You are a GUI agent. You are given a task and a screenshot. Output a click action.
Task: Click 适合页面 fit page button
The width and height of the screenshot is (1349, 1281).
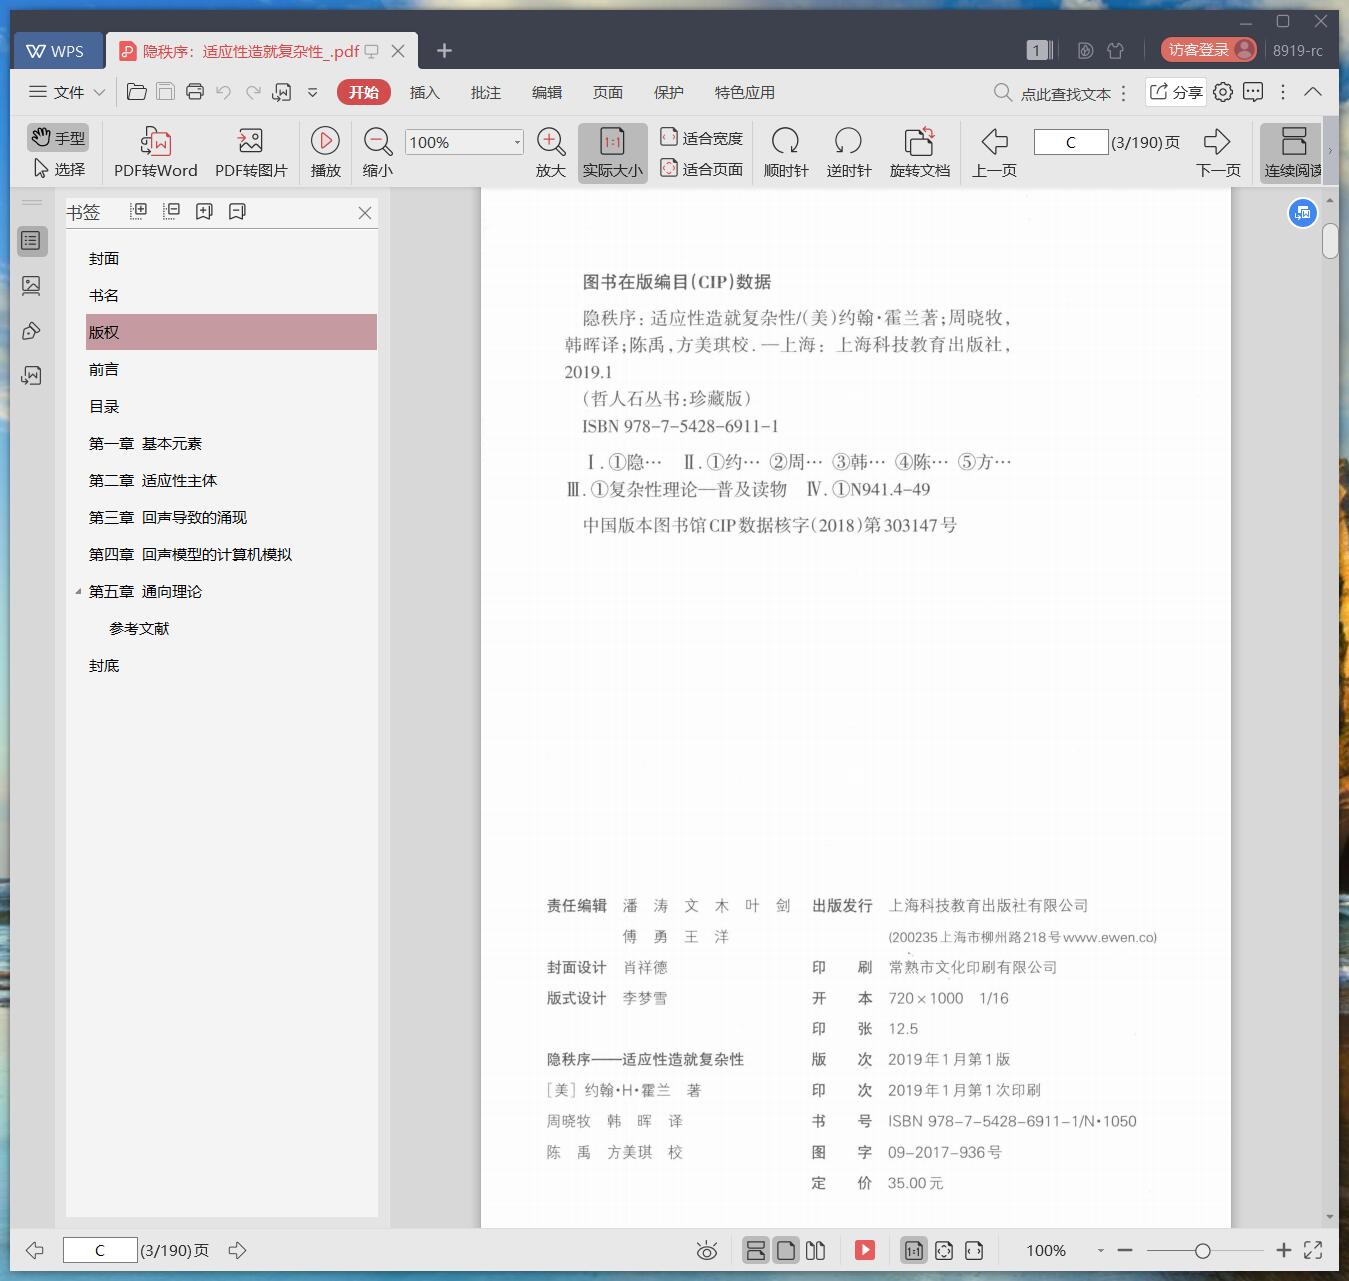tap(701, 169)
